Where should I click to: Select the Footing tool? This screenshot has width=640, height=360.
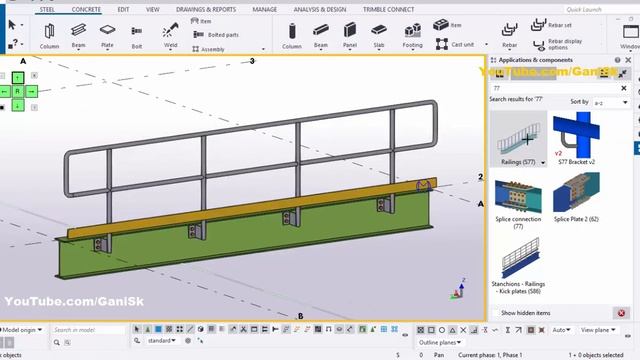(412, 35)
